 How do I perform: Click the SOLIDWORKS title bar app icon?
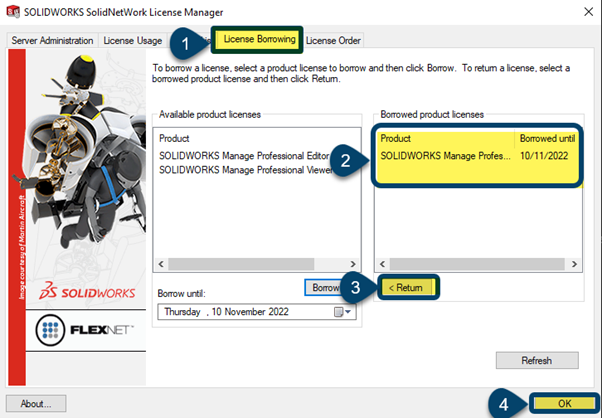tap(13, 12)
